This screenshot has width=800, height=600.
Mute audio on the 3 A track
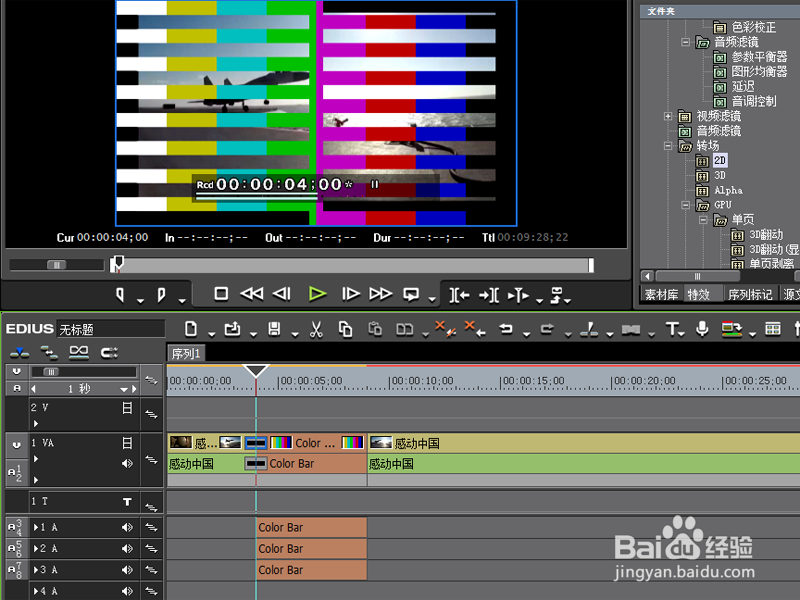tap(127, 569)
